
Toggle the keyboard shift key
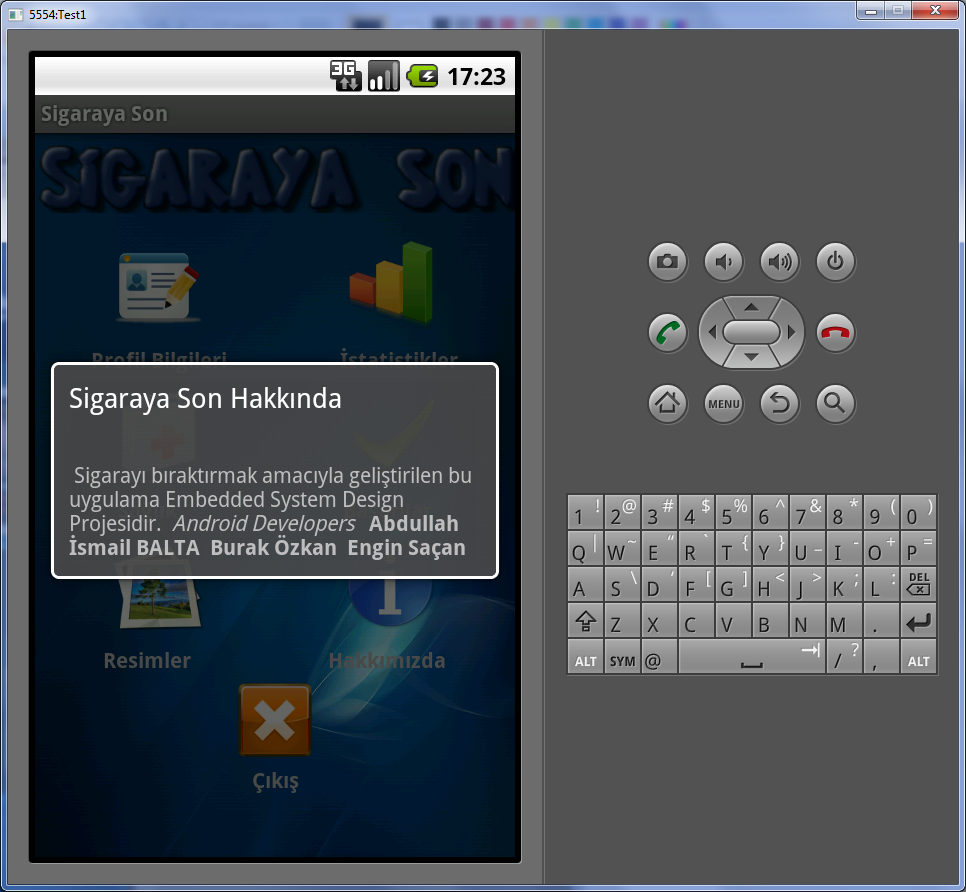tap(584, 624)
